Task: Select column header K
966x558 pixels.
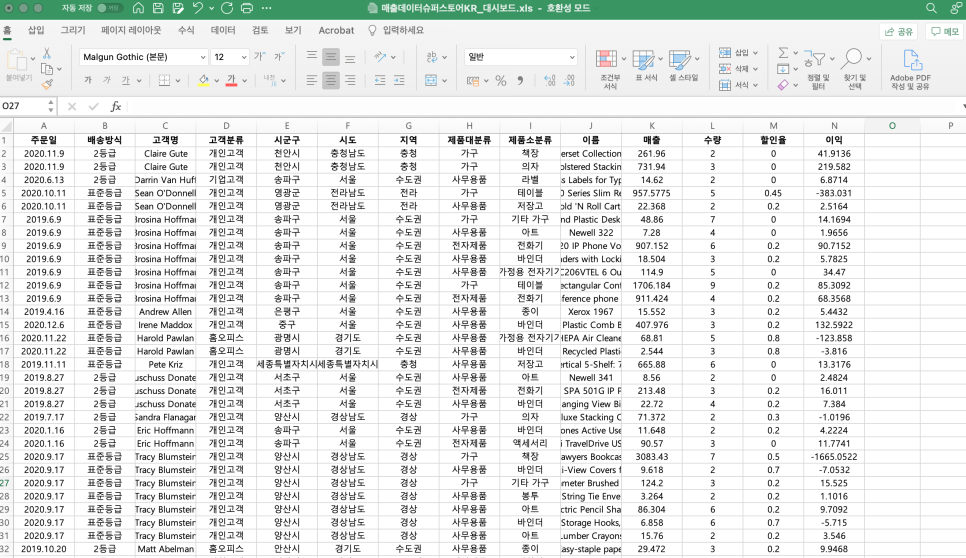Action: coord(651,126)
